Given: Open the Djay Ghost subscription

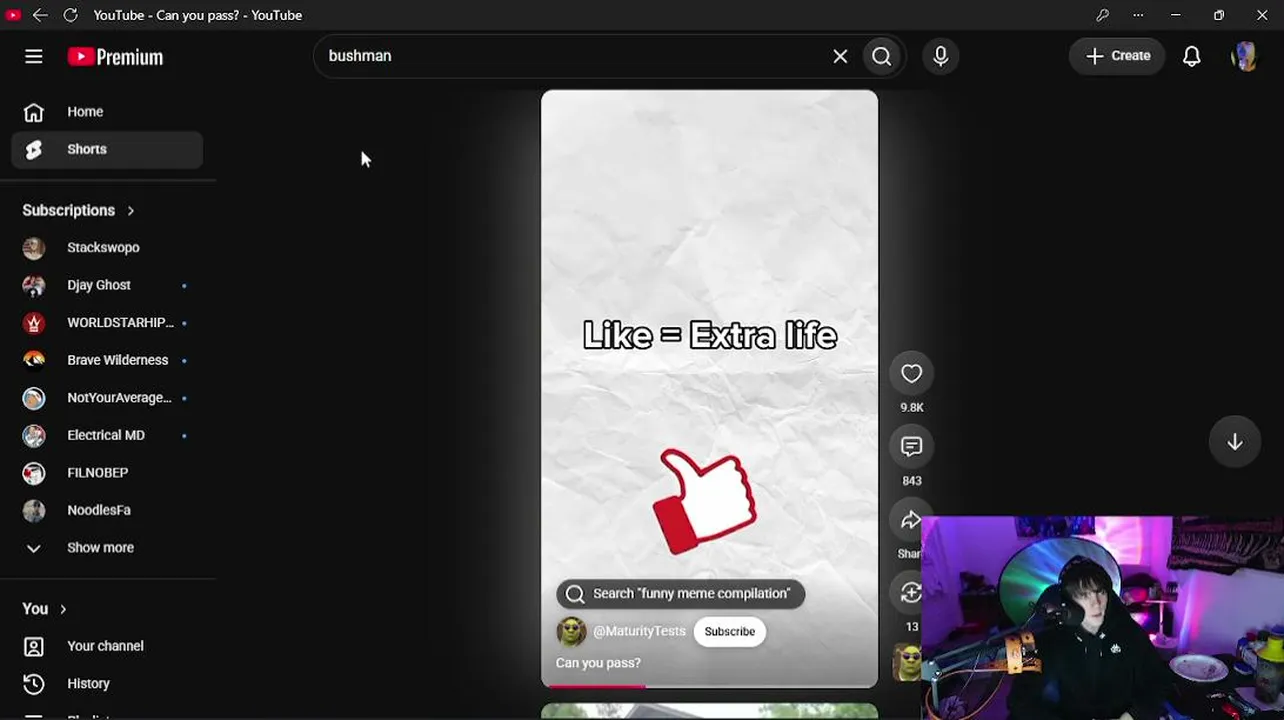Looking at the screenshot, I should [x=107, y=285].
